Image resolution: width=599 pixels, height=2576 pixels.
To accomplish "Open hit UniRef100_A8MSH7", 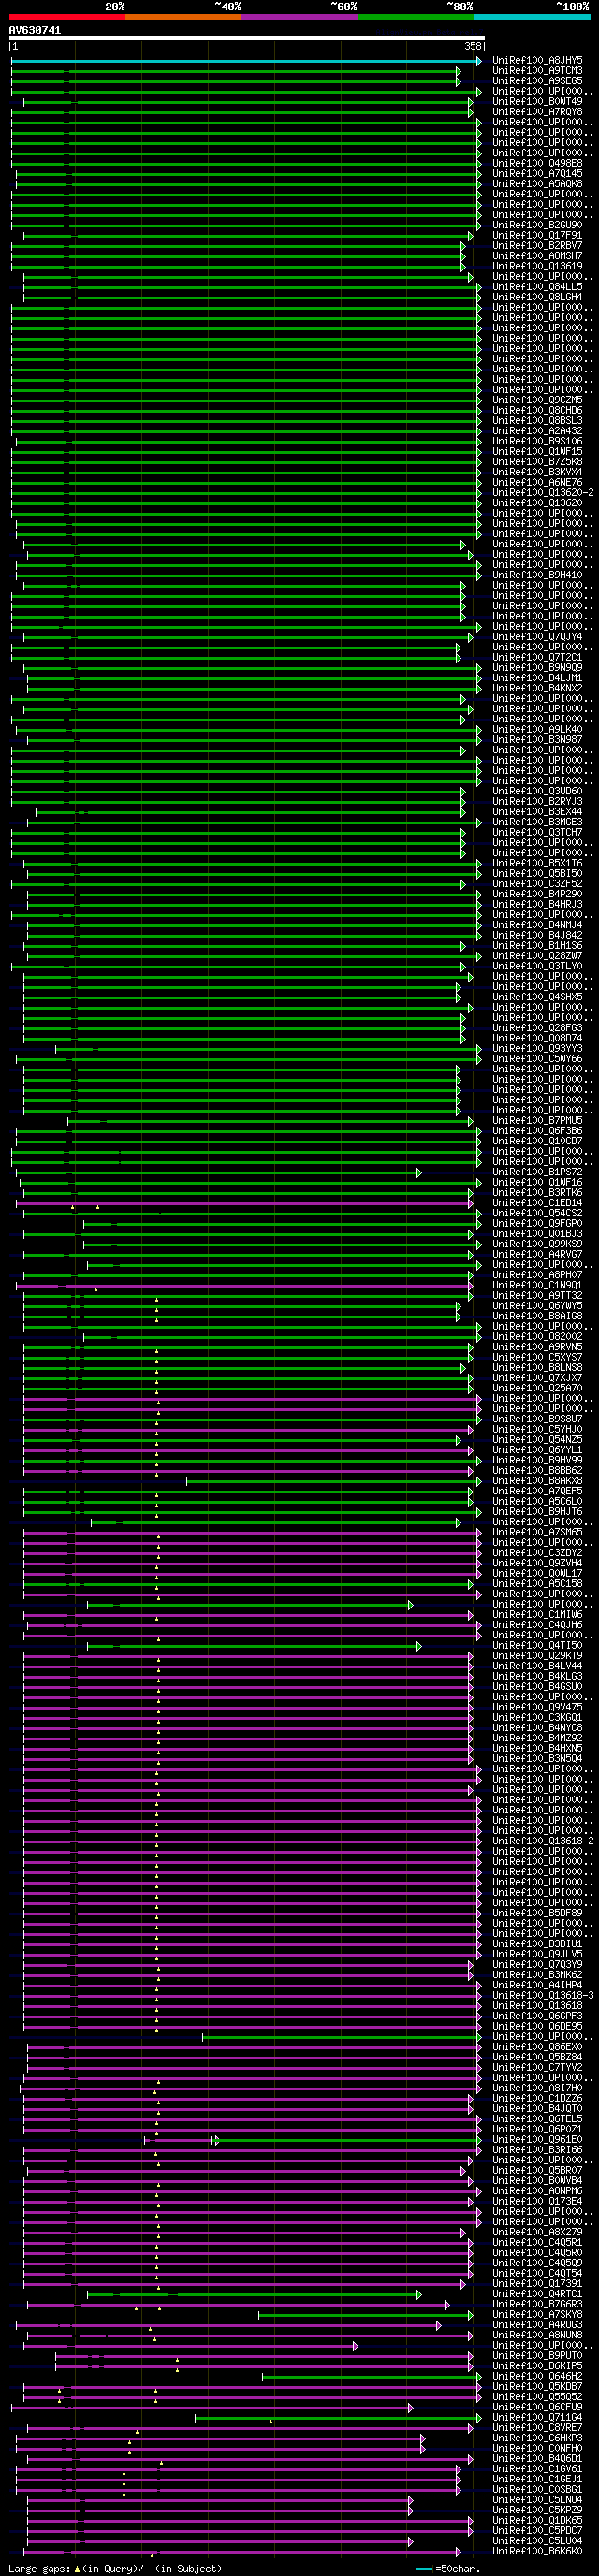I will [x=537, y=256].
